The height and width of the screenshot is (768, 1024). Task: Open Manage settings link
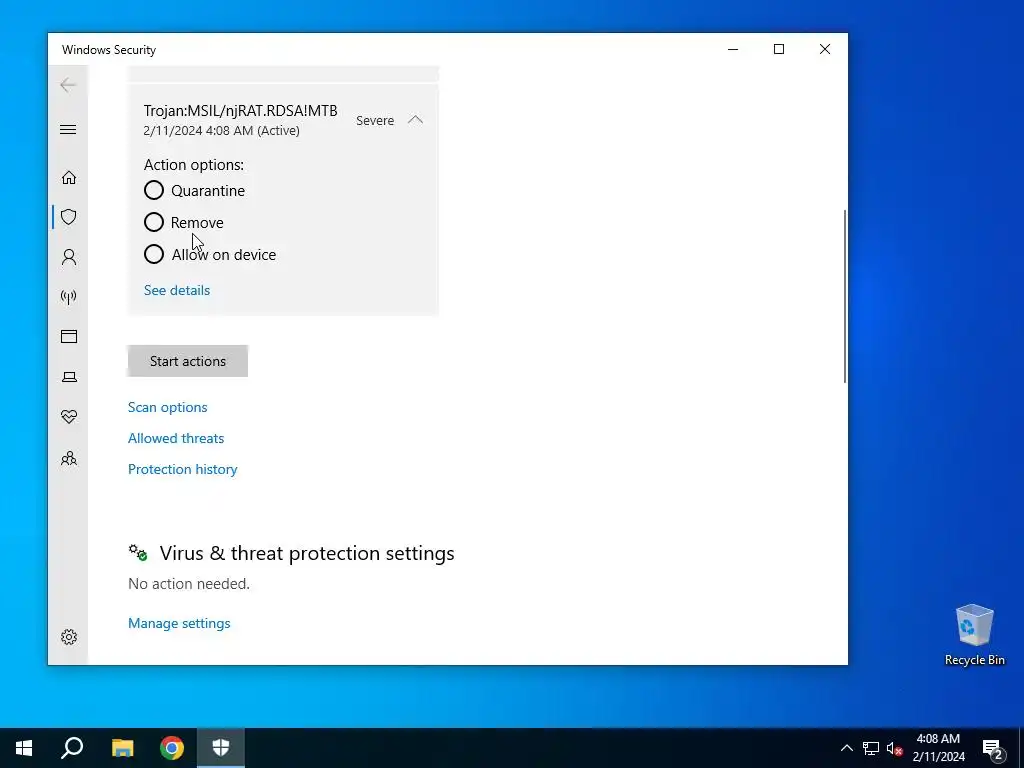[x=179, y=624]
